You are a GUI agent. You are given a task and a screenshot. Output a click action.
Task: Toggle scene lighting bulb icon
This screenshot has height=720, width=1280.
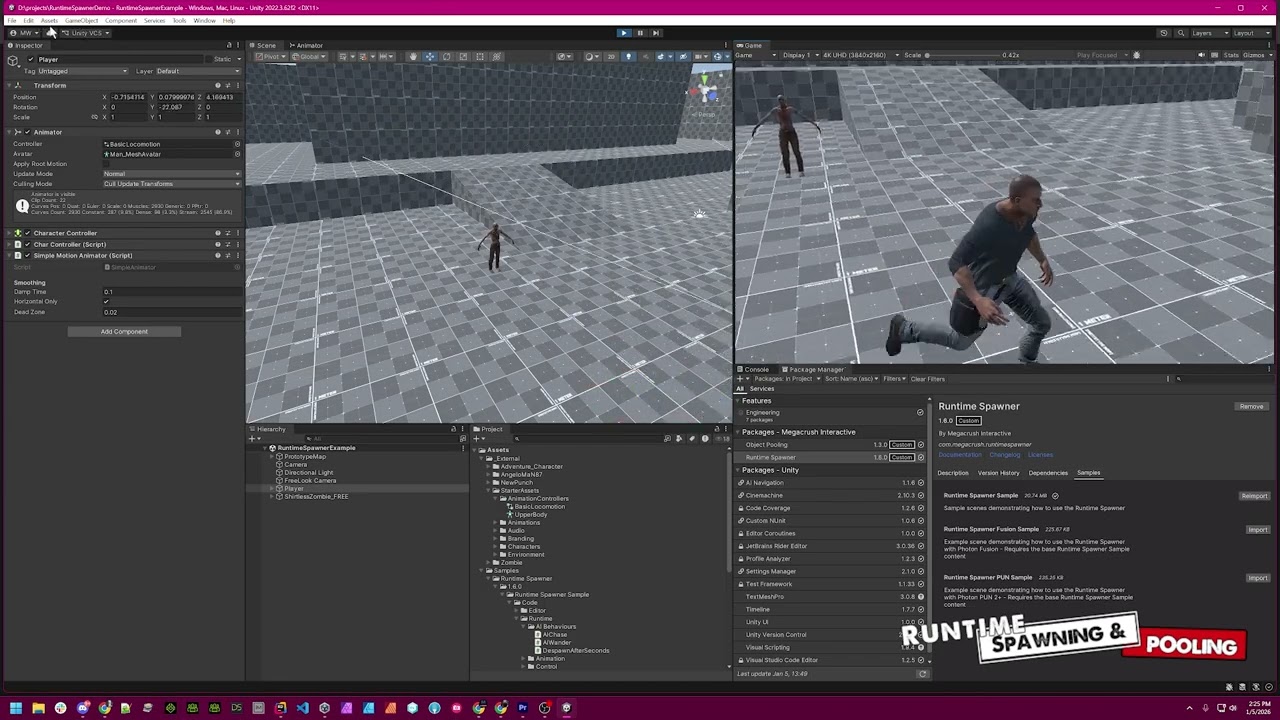tap(628, 56)
